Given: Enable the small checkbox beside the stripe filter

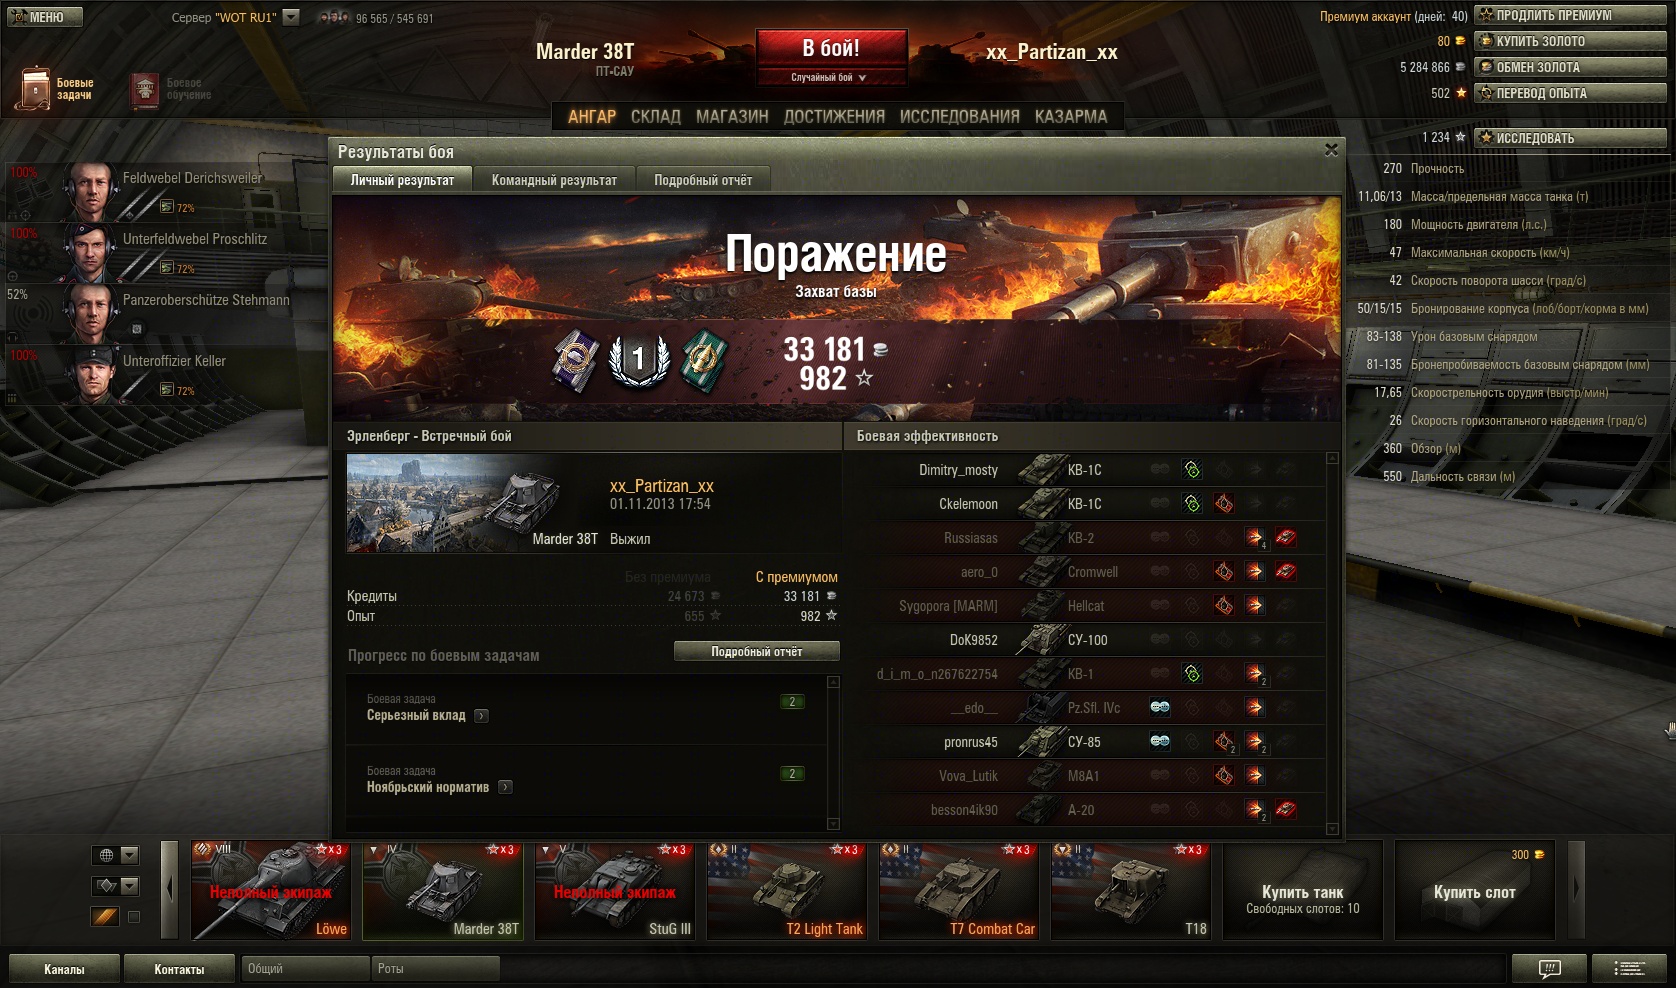Looking at the screenshot, I should point(134,916).
